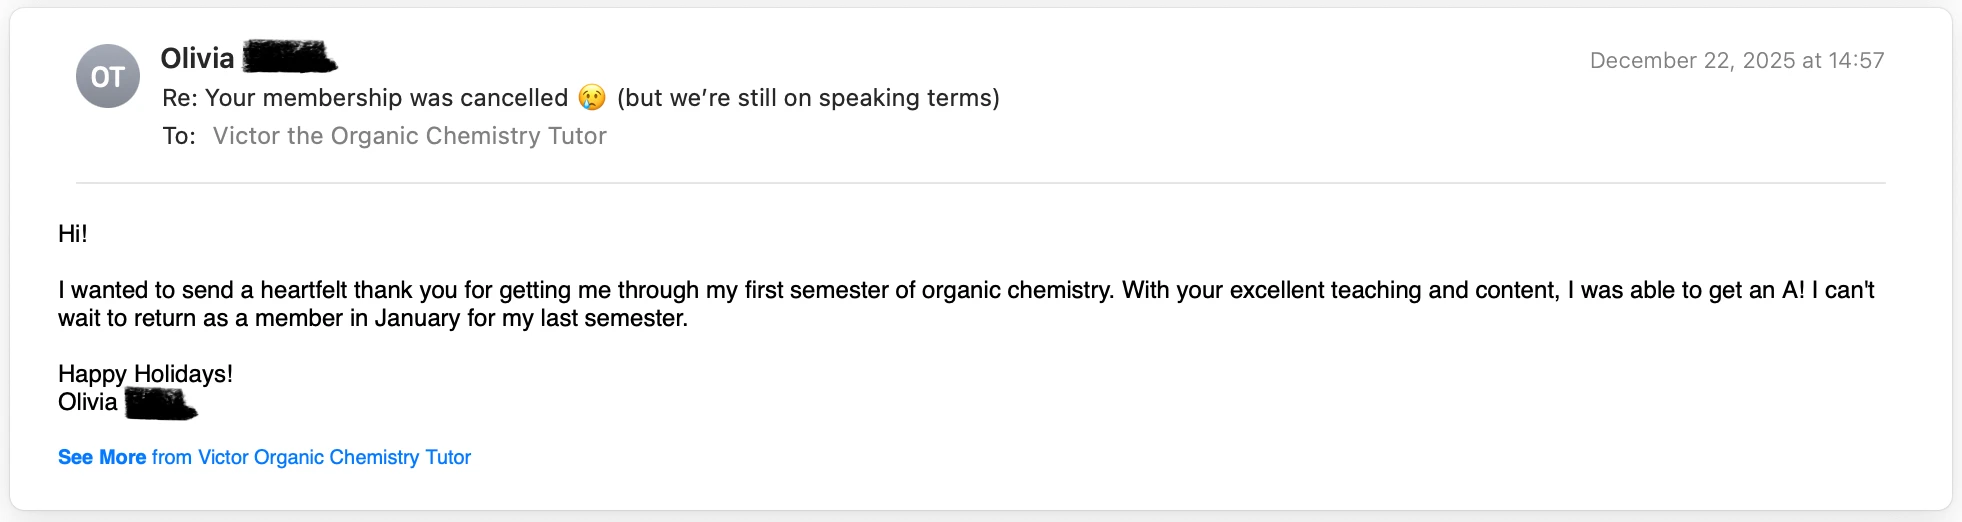
Task: Click the "To:" field label
Action: (179, 136)
